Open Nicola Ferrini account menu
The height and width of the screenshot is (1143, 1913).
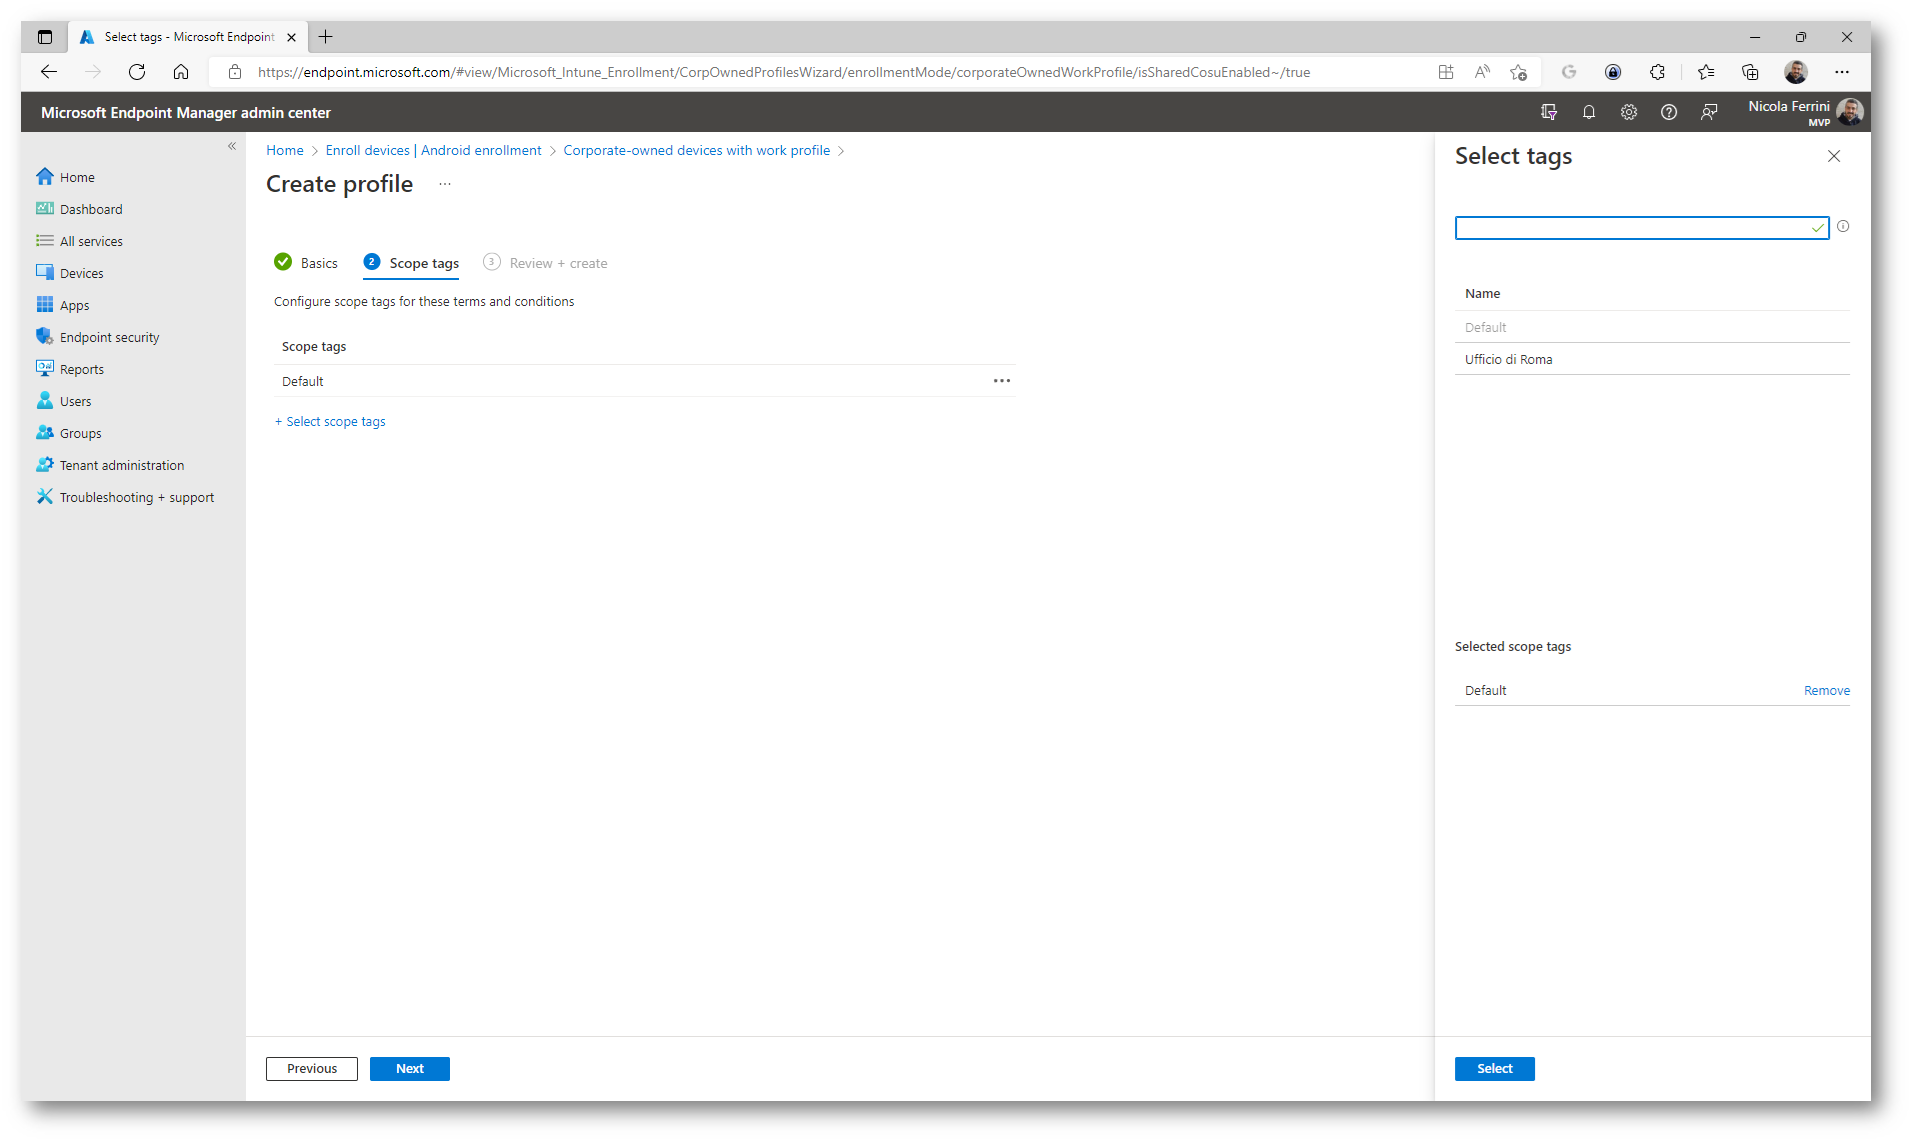click(x=1805, y=112)
